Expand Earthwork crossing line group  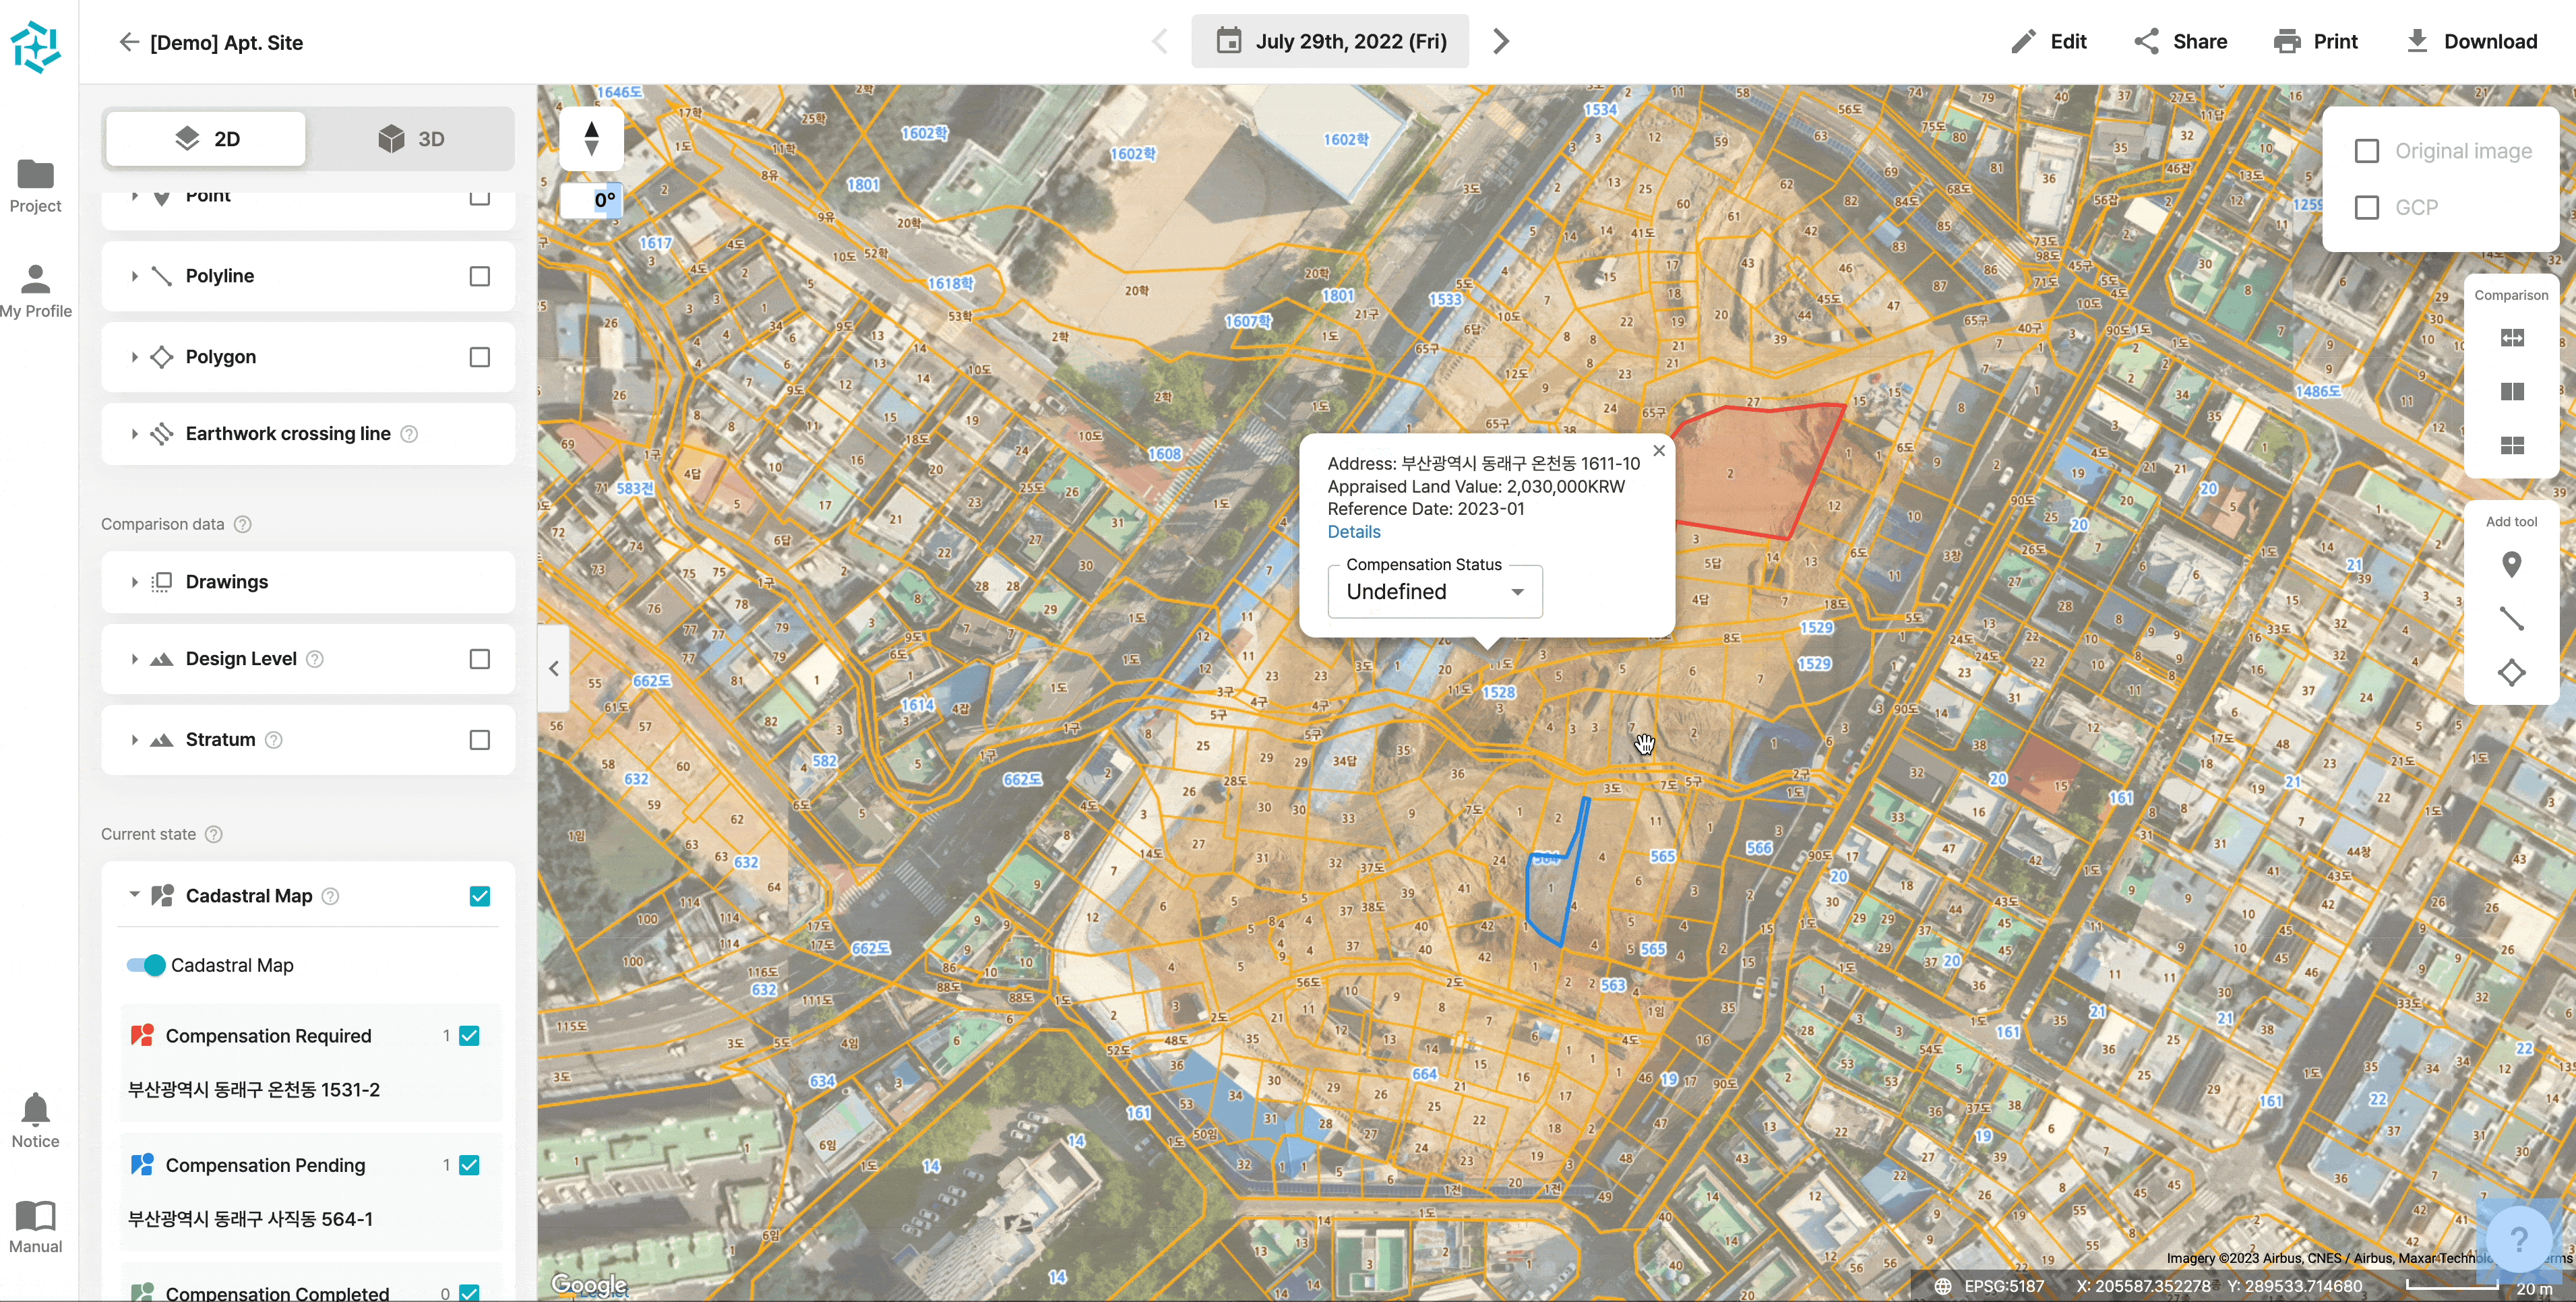click(x=134, y=434)
